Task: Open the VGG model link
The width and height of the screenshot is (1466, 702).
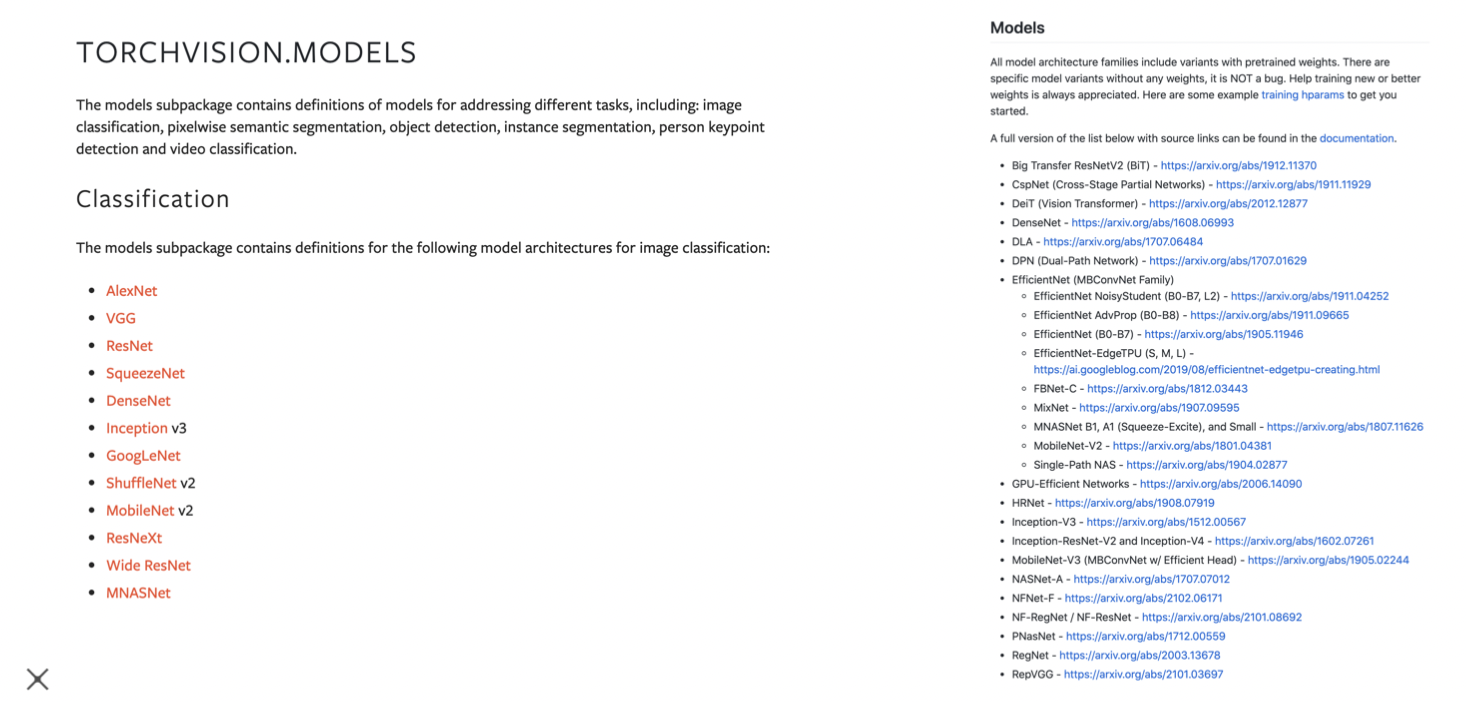Action: [121, 318]
